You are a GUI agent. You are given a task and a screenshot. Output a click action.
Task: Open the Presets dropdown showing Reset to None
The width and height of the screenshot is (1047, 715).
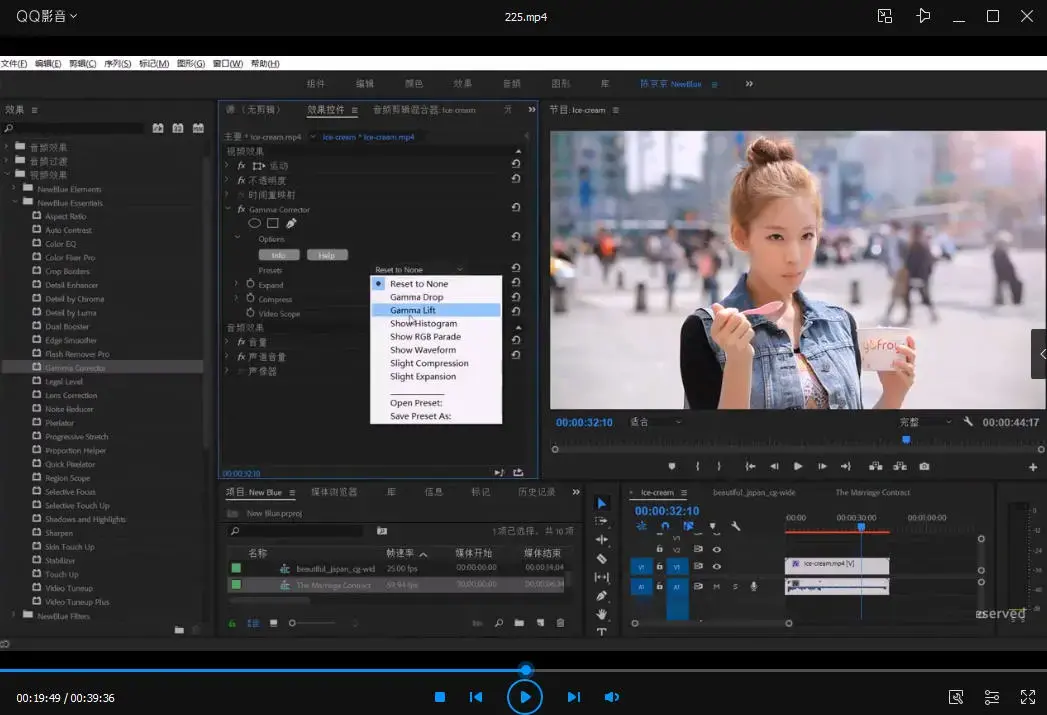click(x=419, y=270)
